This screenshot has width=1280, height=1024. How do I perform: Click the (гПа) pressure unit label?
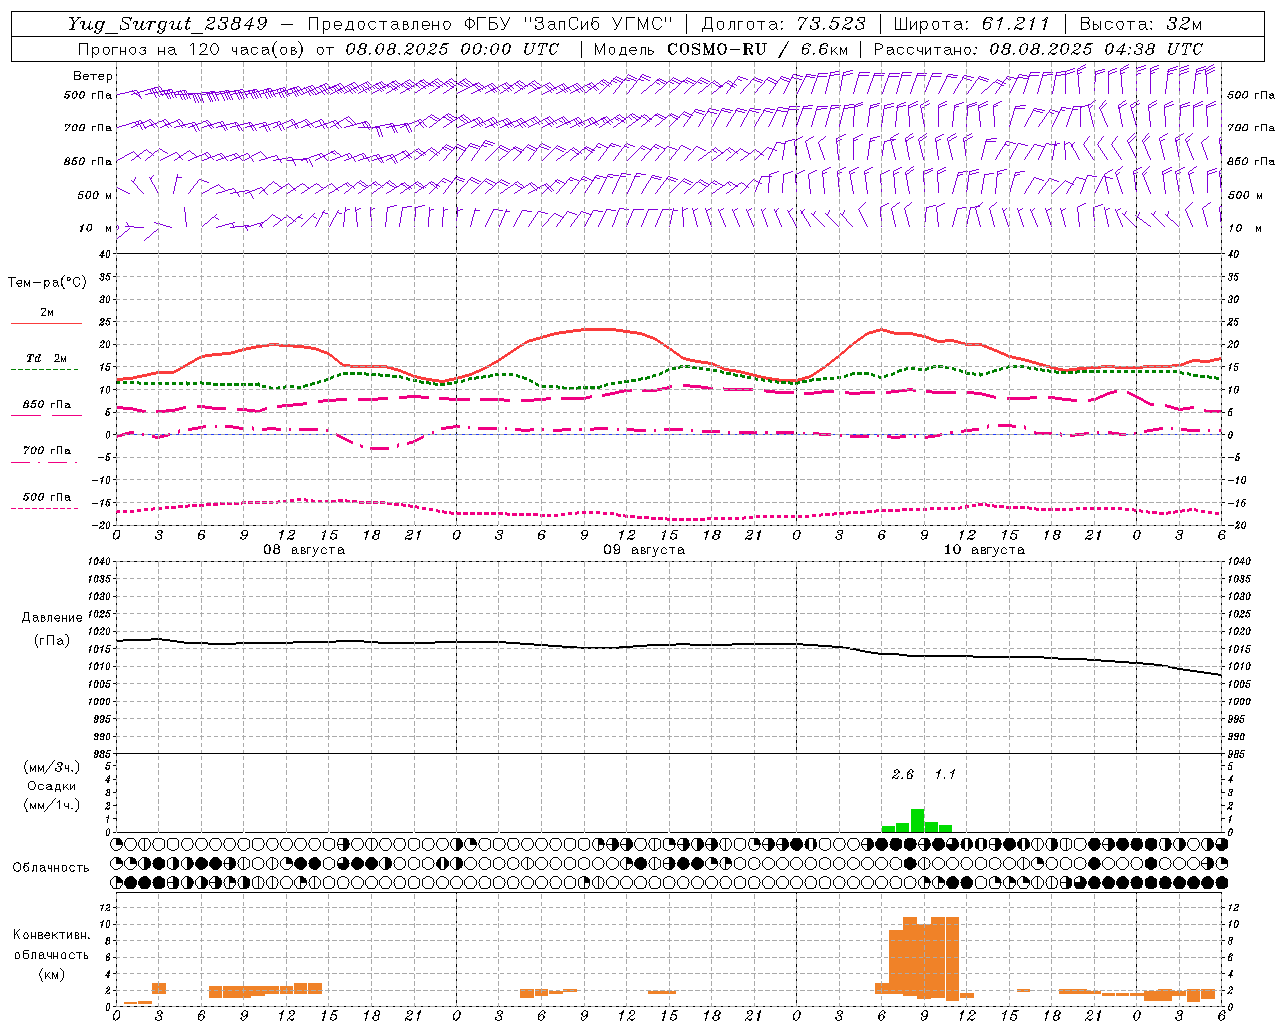pos(52,641)
